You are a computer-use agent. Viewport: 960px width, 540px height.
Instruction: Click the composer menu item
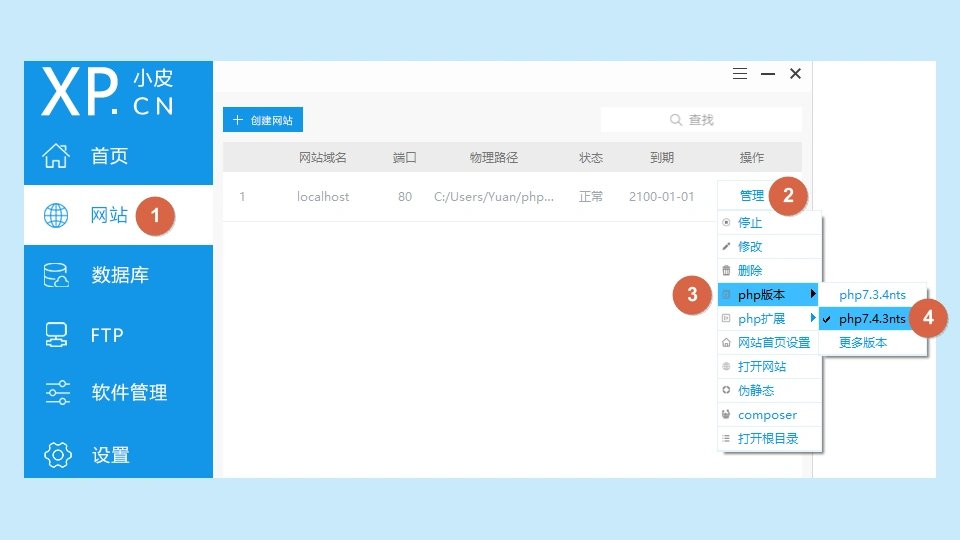pos(767,415)
